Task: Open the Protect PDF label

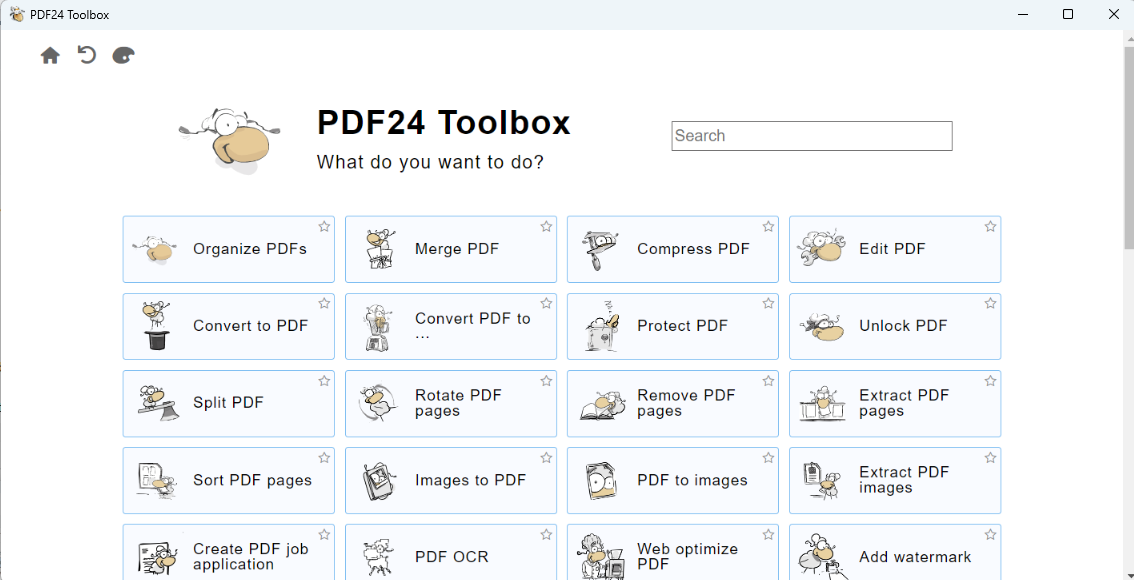Action: [x=683, y=326]
